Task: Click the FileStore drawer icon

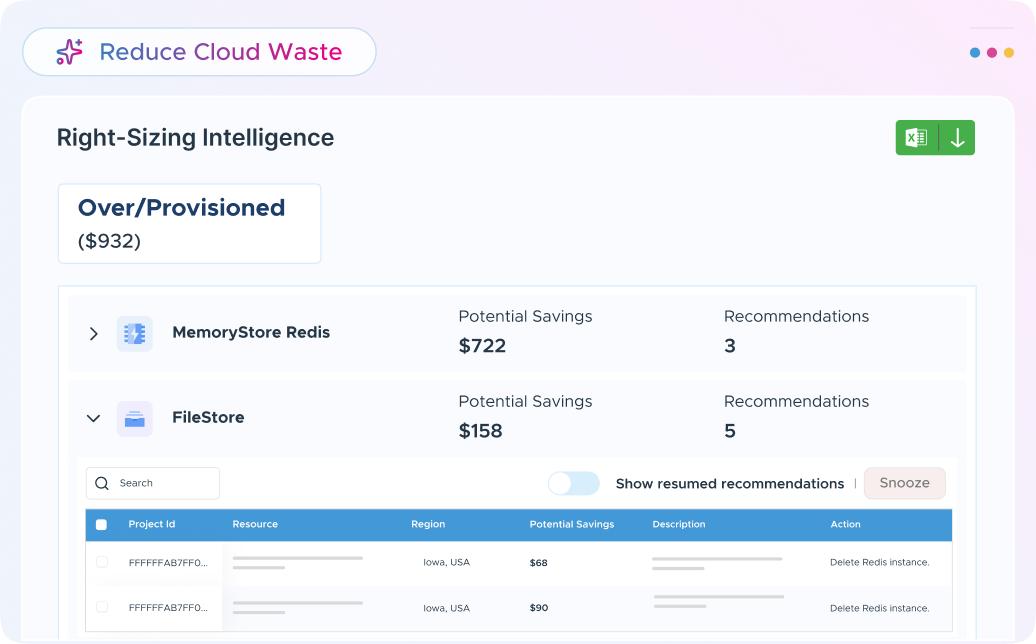Action: coord(134,418)
